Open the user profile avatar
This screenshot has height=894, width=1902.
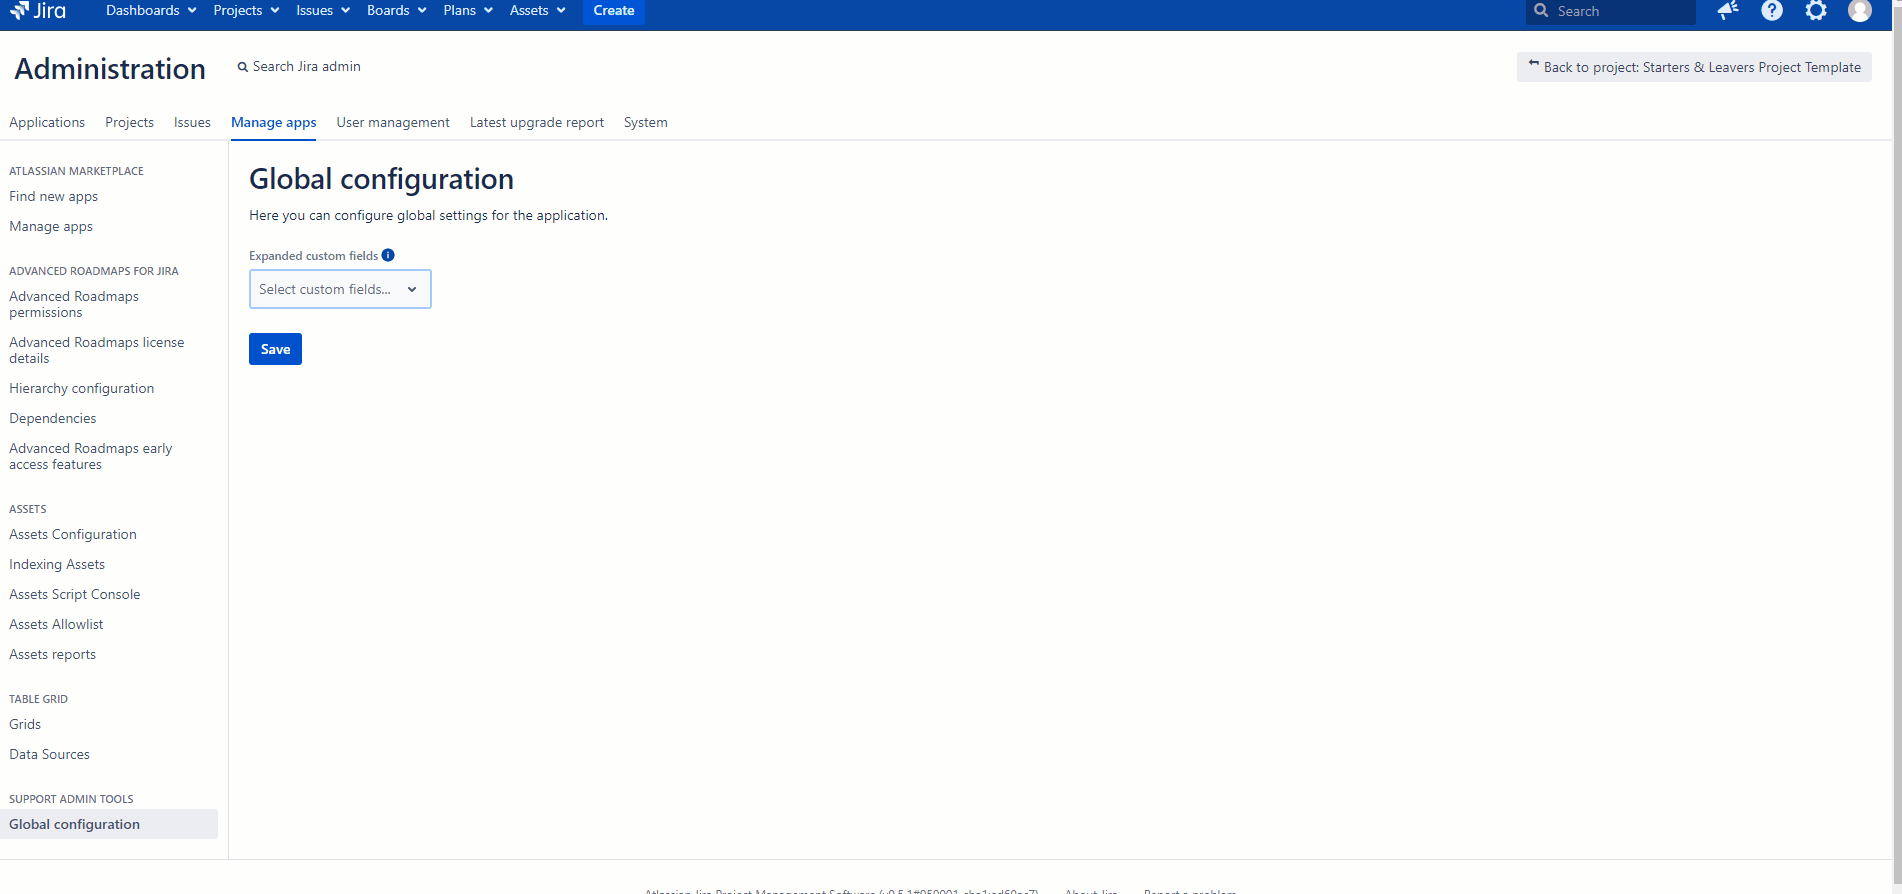point(1859,11)
